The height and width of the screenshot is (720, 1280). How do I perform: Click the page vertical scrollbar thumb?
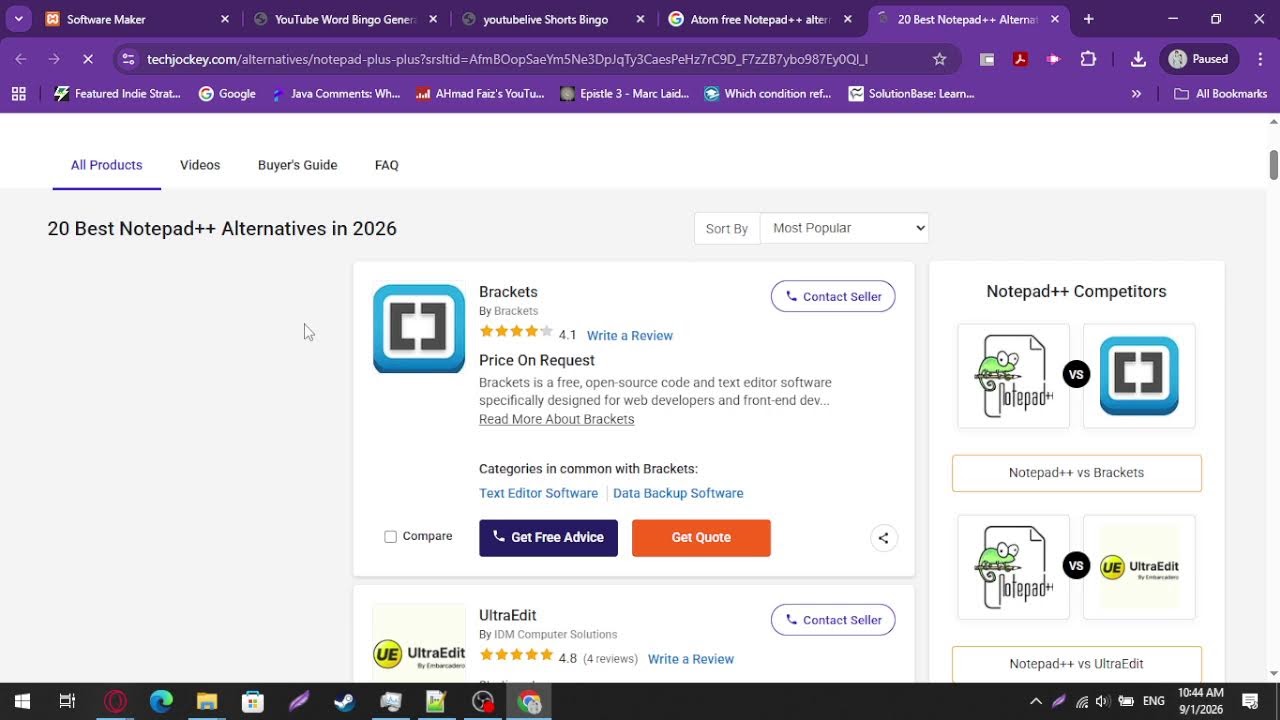(1274, 165)
